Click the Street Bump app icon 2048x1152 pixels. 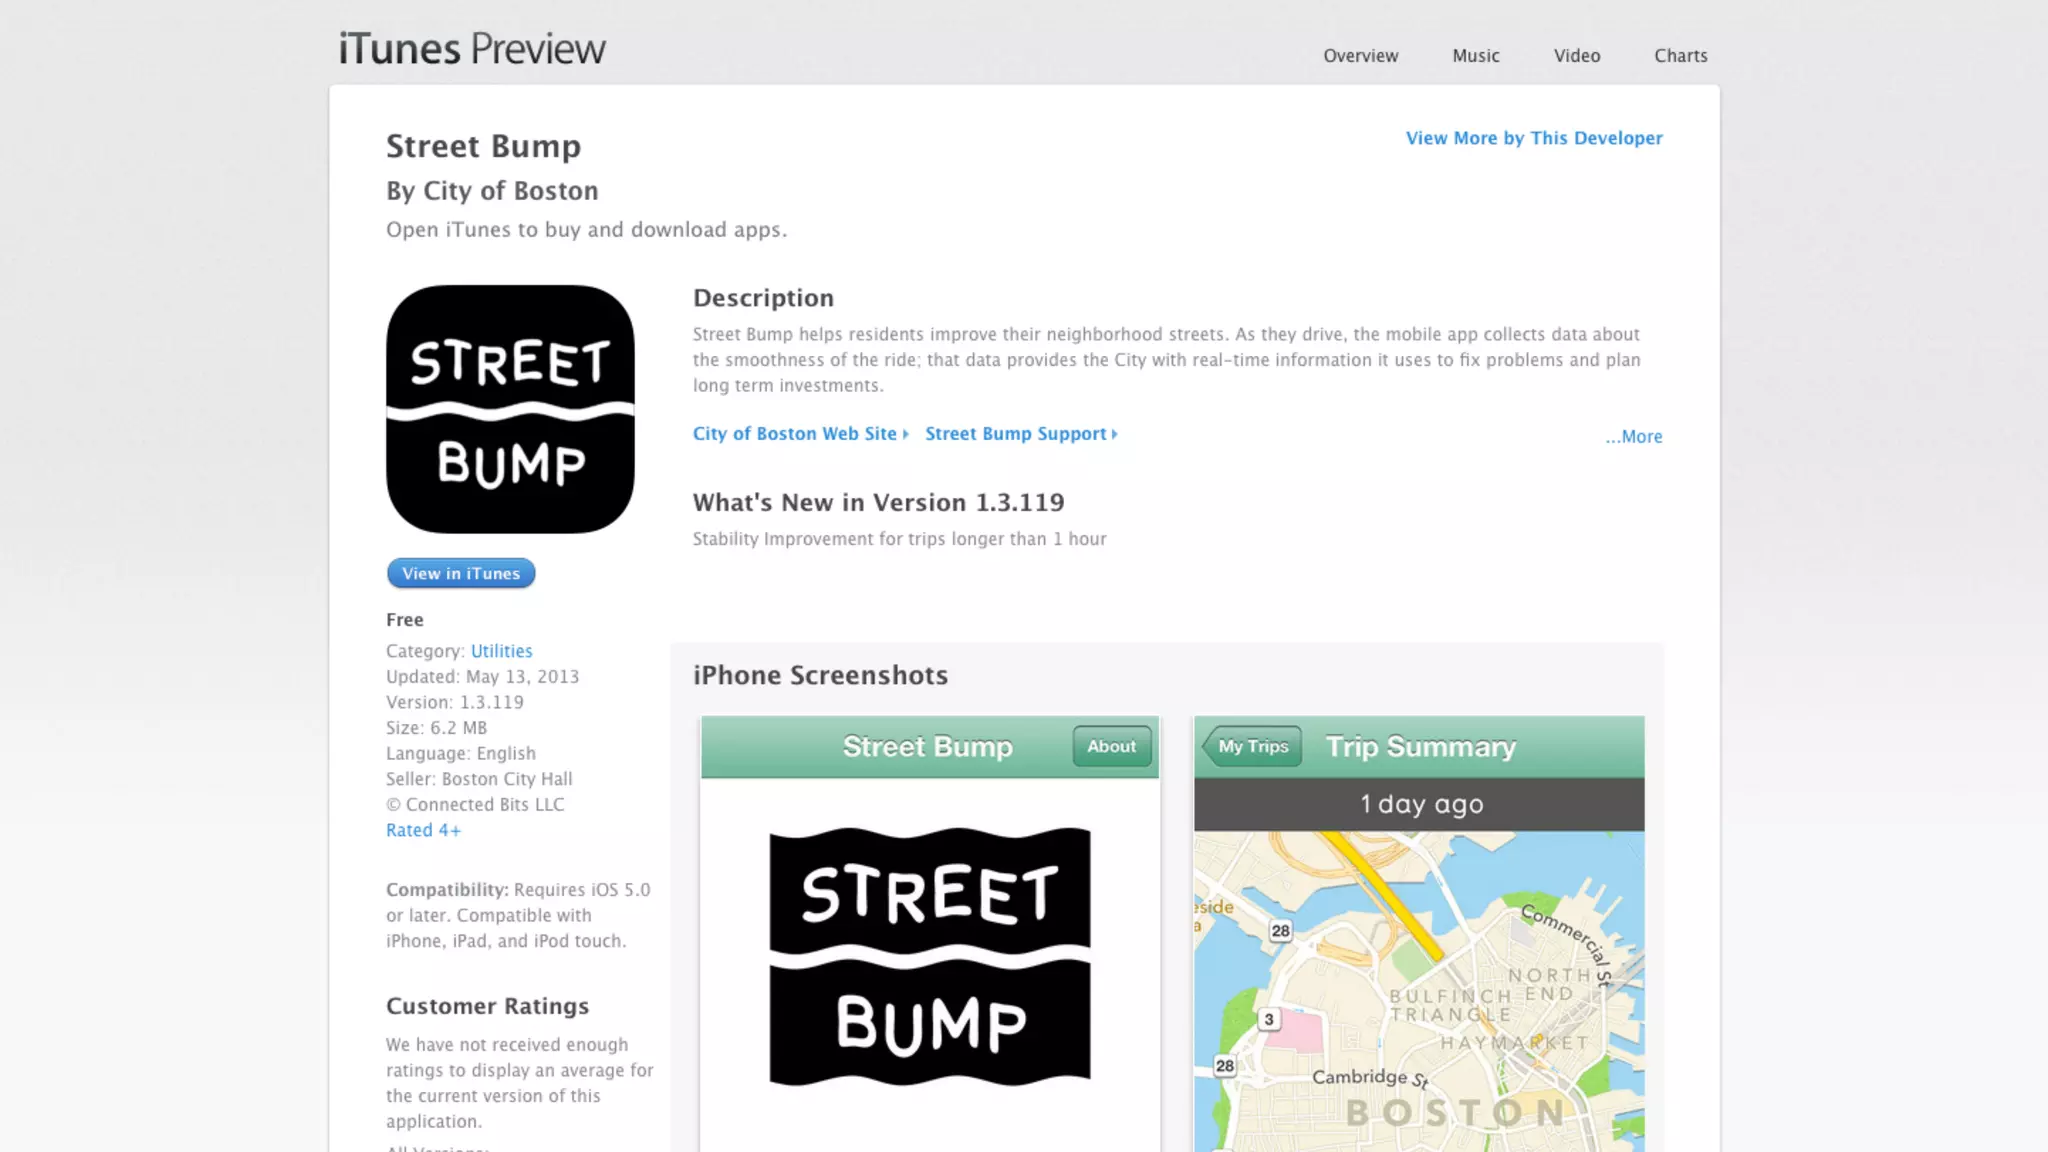coord(510,409)
